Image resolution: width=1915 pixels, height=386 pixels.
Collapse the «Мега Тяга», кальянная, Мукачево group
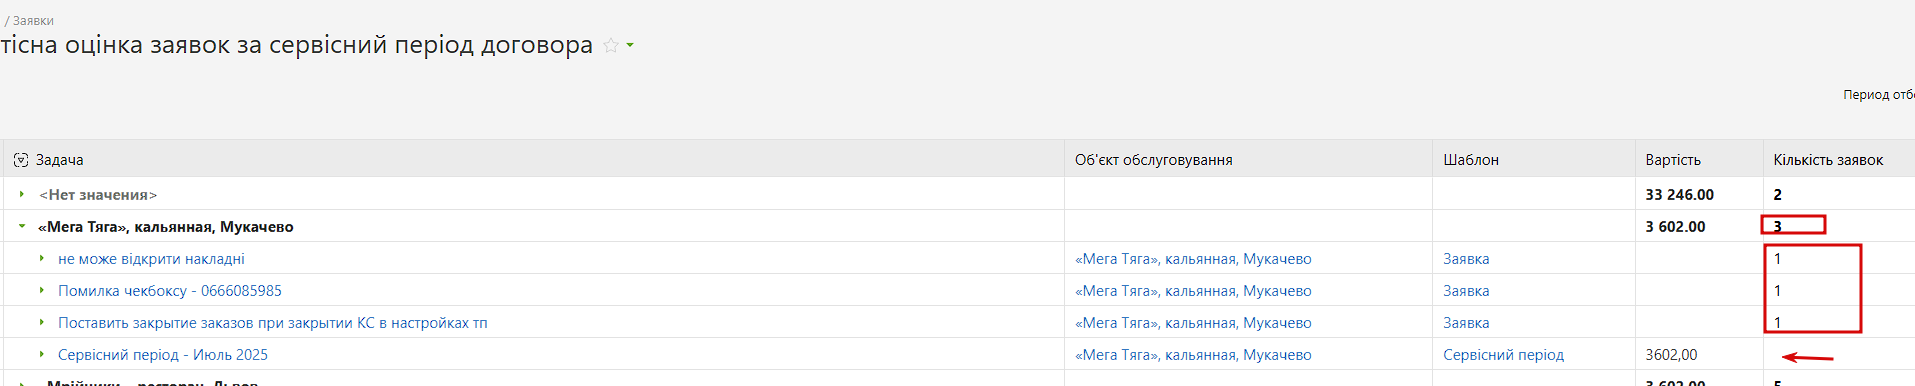point(22,226)
